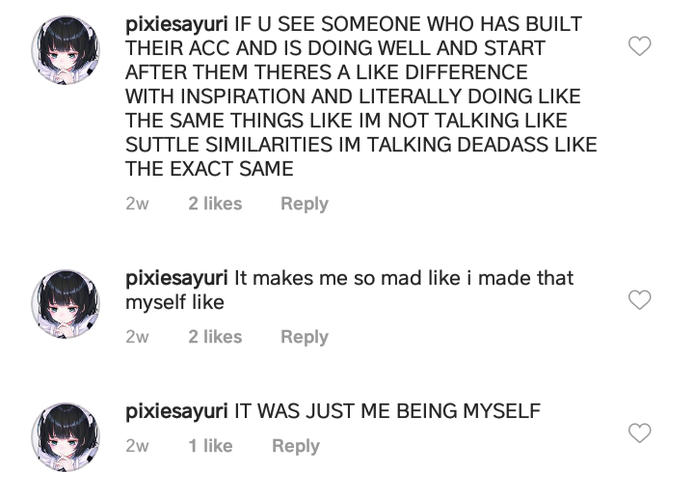Viewport: 694px width, 500px height.
Task: Like the long all-caps comment about copying accounts
Action: [638, 46]
